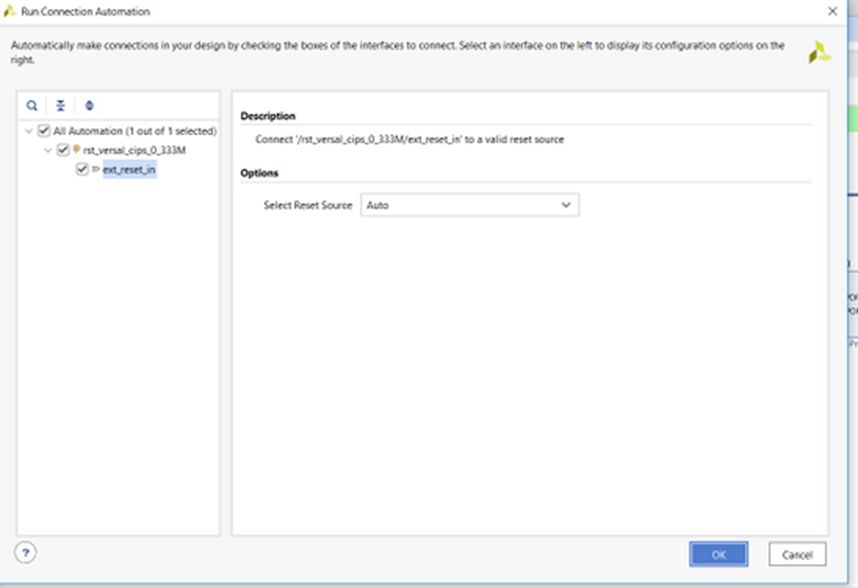The width and height of the screenshot is (858, 588).
Task: Click the rst_versal_cips_0_333M block icon
Action: coord(77,150)
